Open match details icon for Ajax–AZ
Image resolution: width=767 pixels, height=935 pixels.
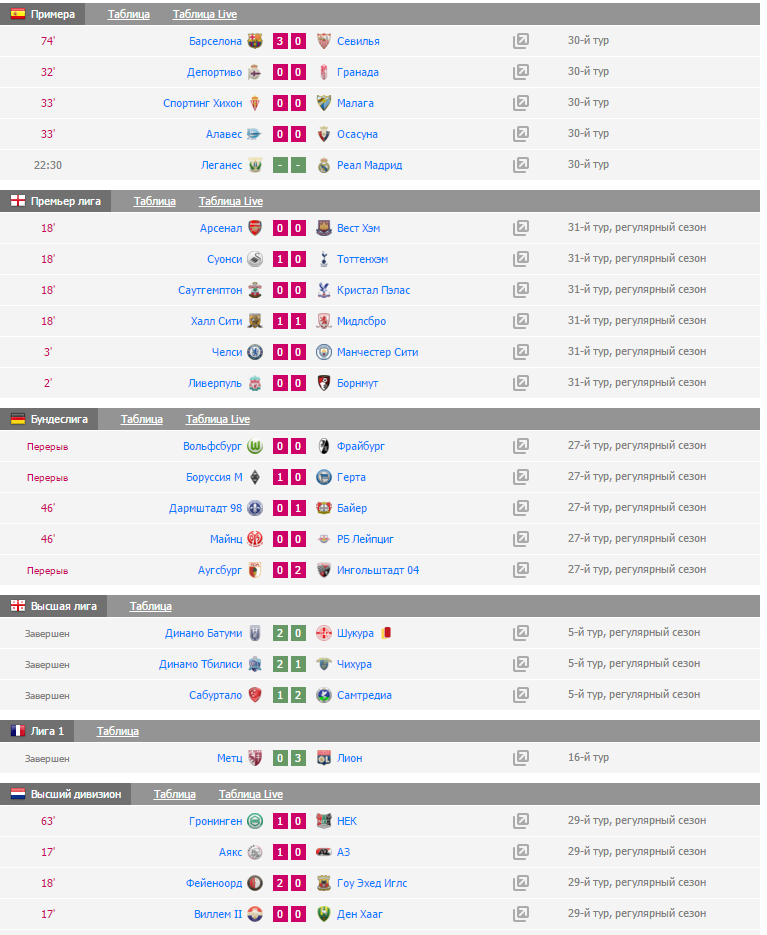tap(520, 852)
